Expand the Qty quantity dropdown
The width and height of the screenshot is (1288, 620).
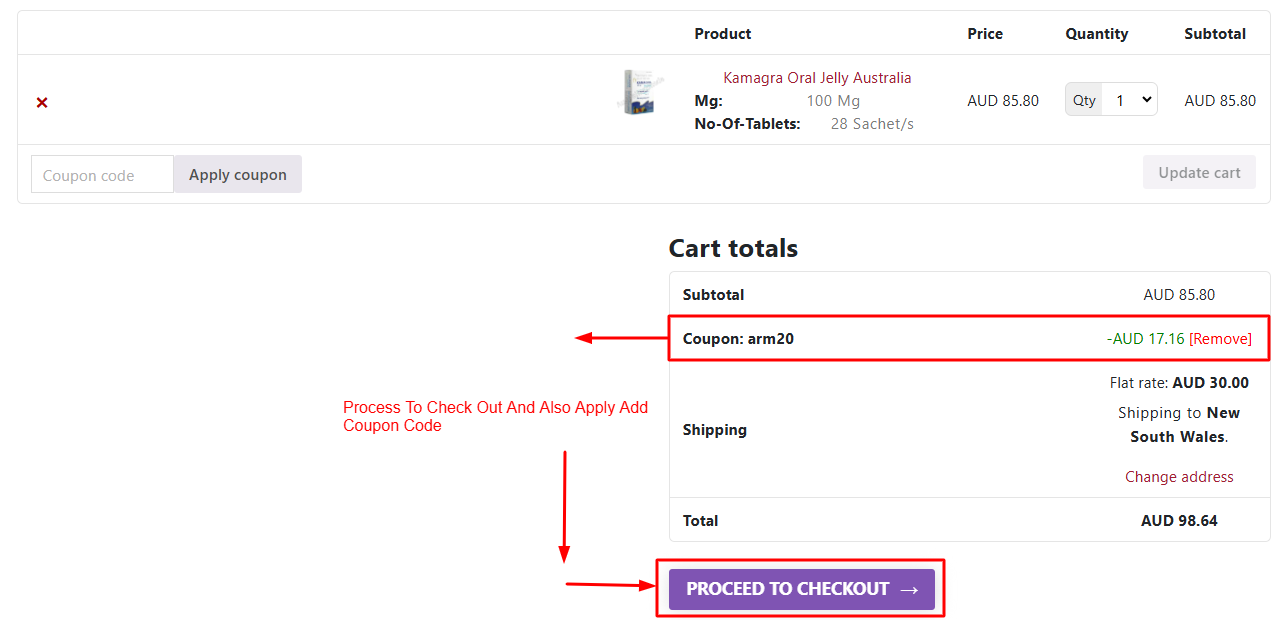[1131, 100]
